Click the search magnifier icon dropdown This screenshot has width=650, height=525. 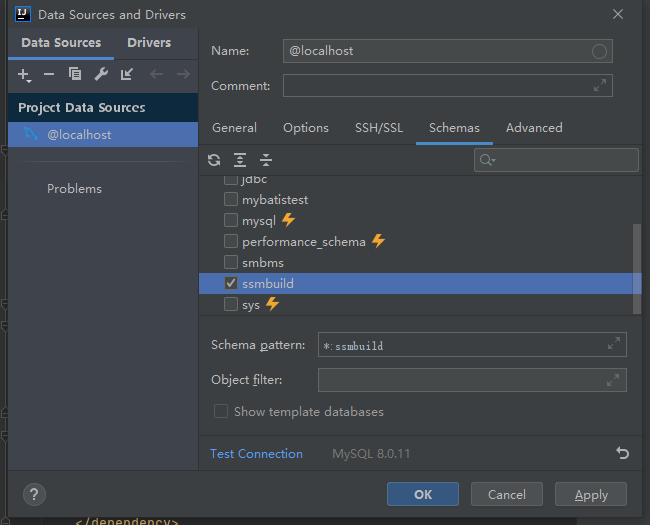pyautogui.click(x=488, y=160)
